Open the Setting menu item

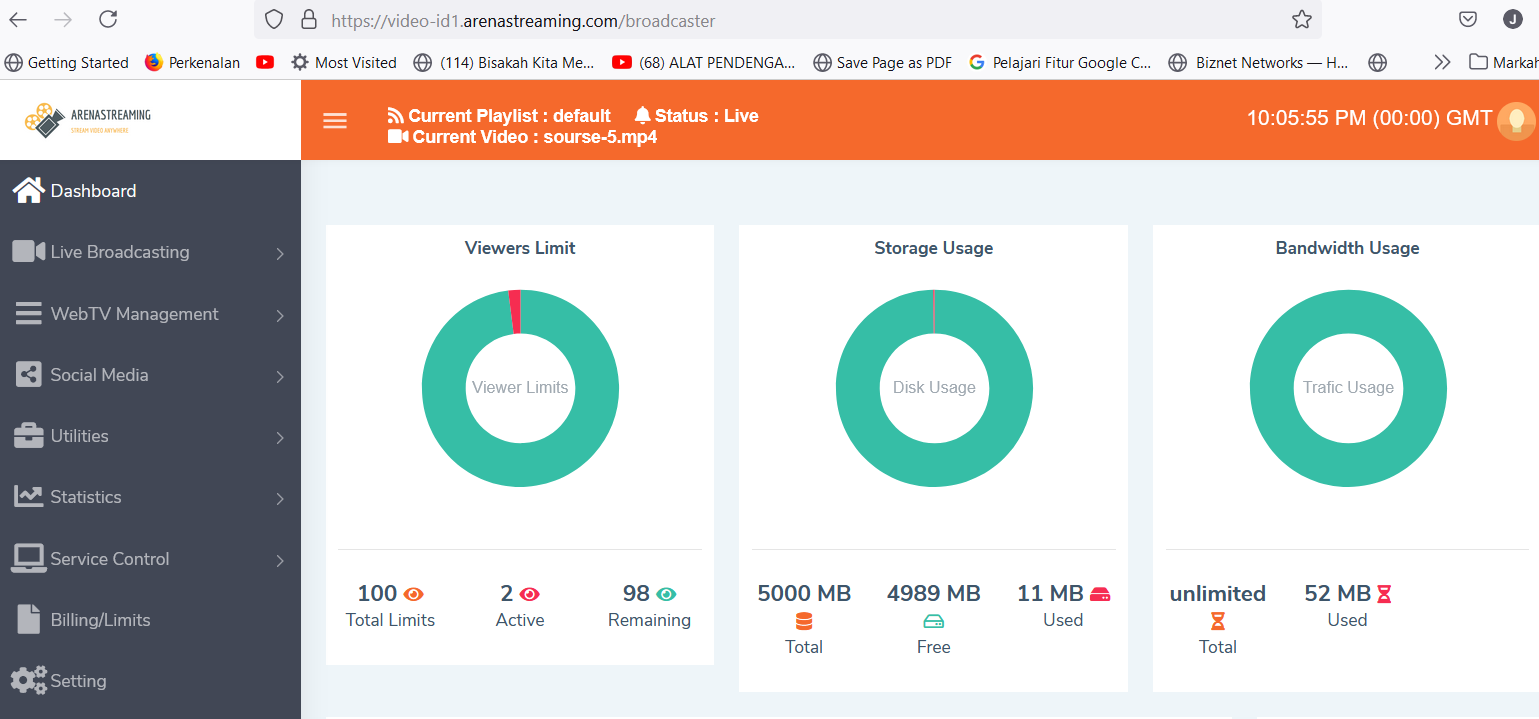coord(150,681)
